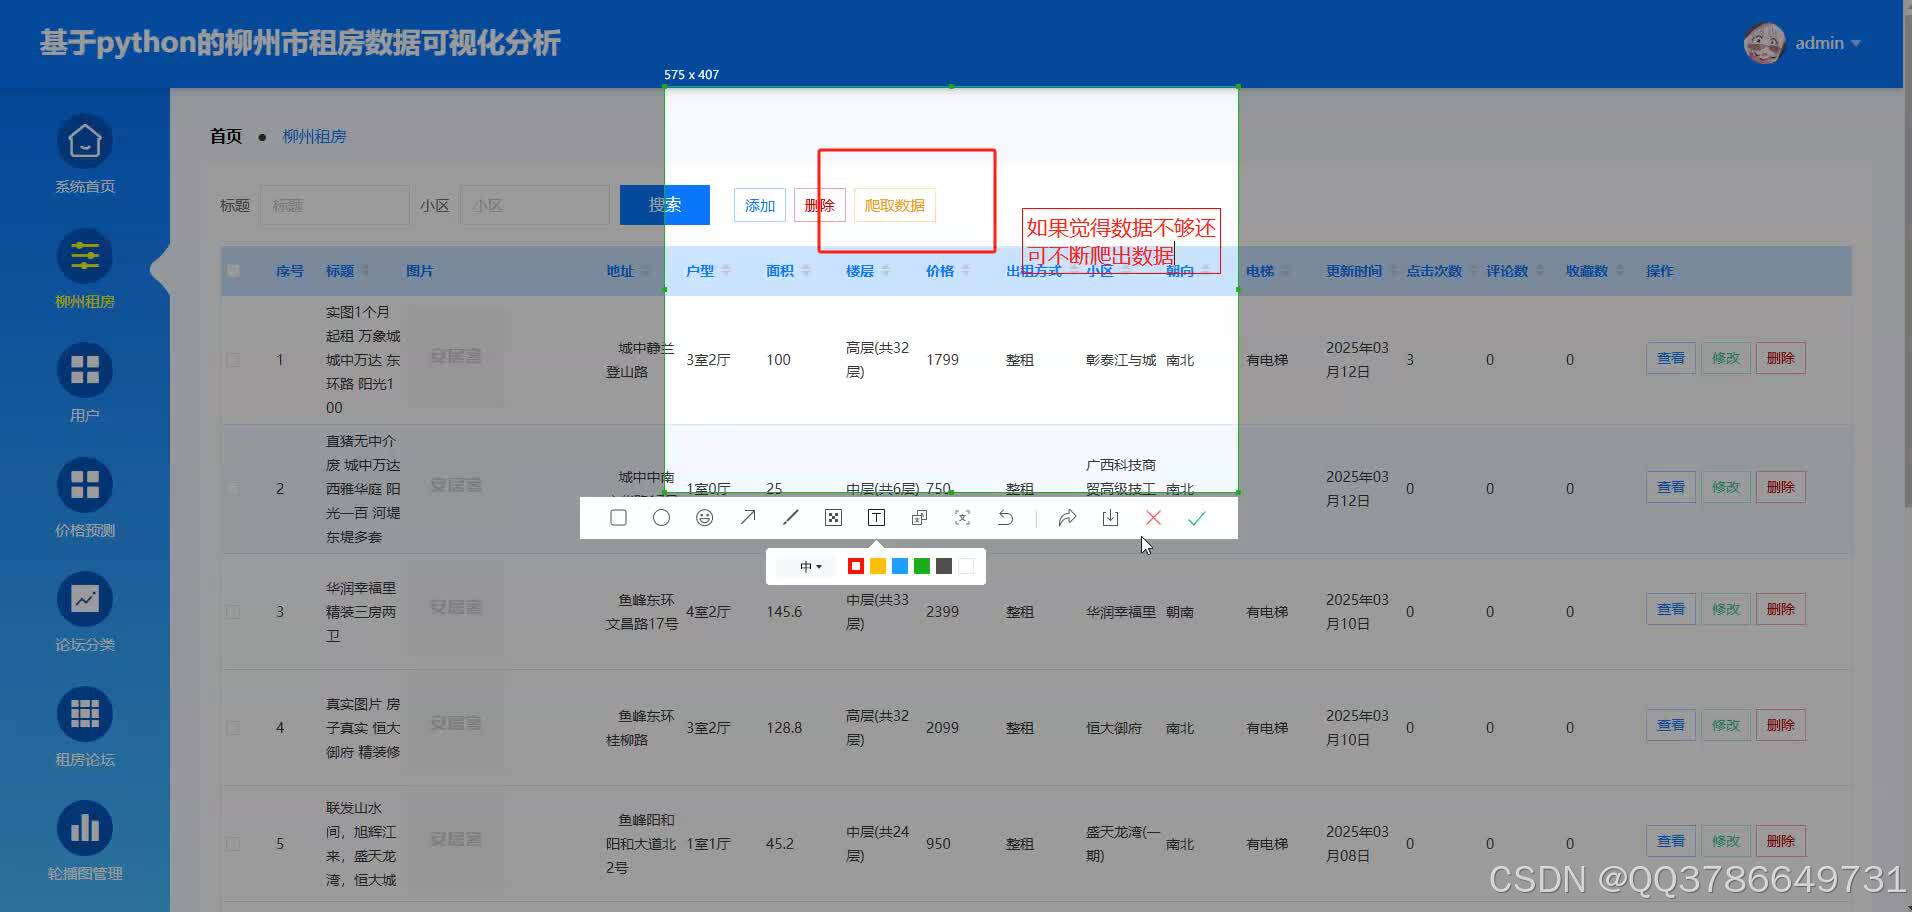Select 轮播图管理 in the sidebar menu
The image size is (1912, 912).
click(x=85, y=845)
